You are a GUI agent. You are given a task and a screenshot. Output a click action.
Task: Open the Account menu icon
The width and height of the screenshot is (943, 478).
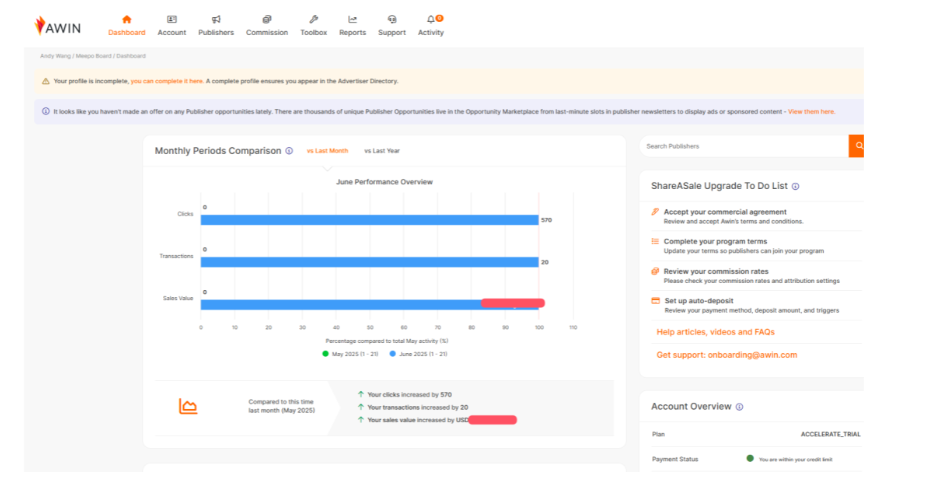point(171,19)
